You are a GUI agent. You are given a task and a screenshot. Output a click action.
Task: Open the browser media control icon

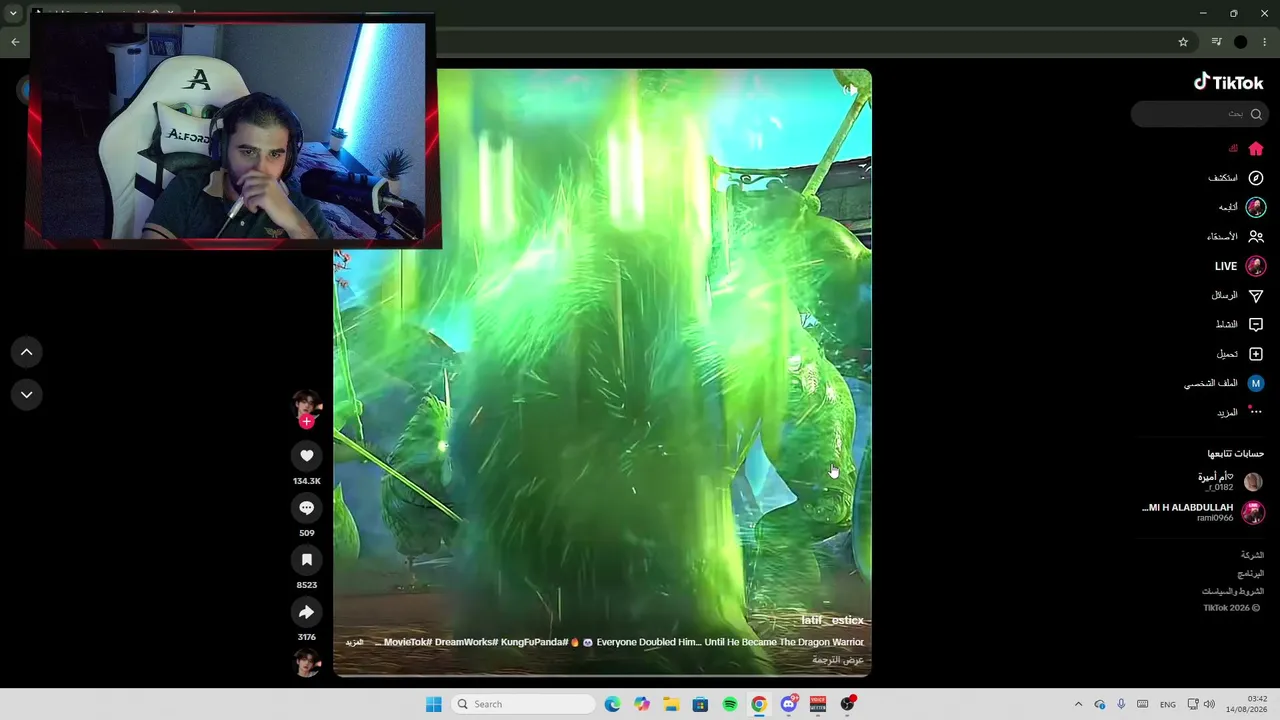tap(1216, 42)
